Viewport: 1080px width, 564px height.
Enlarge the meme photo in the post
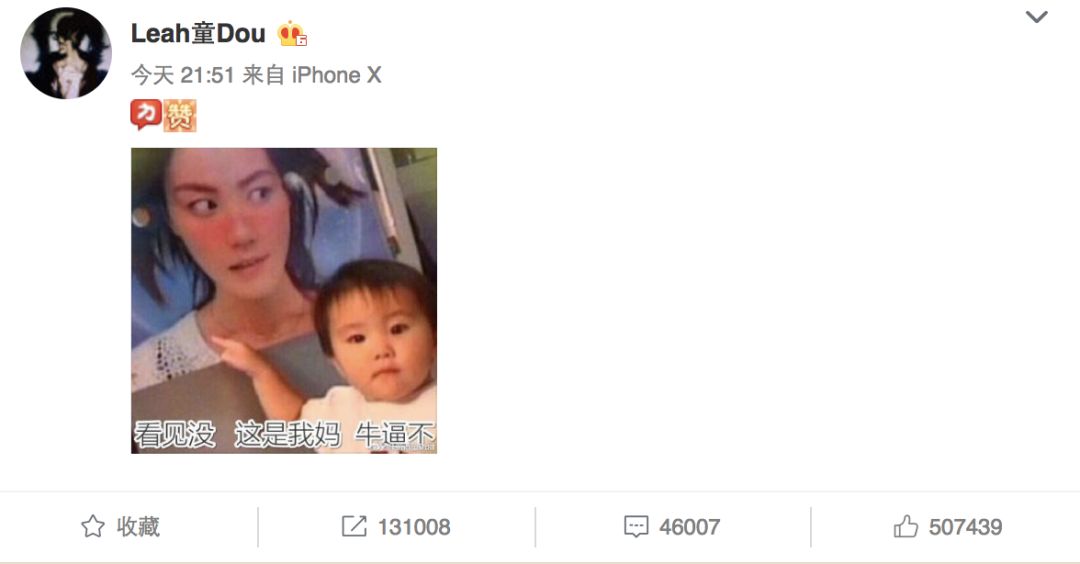(284, 300)
